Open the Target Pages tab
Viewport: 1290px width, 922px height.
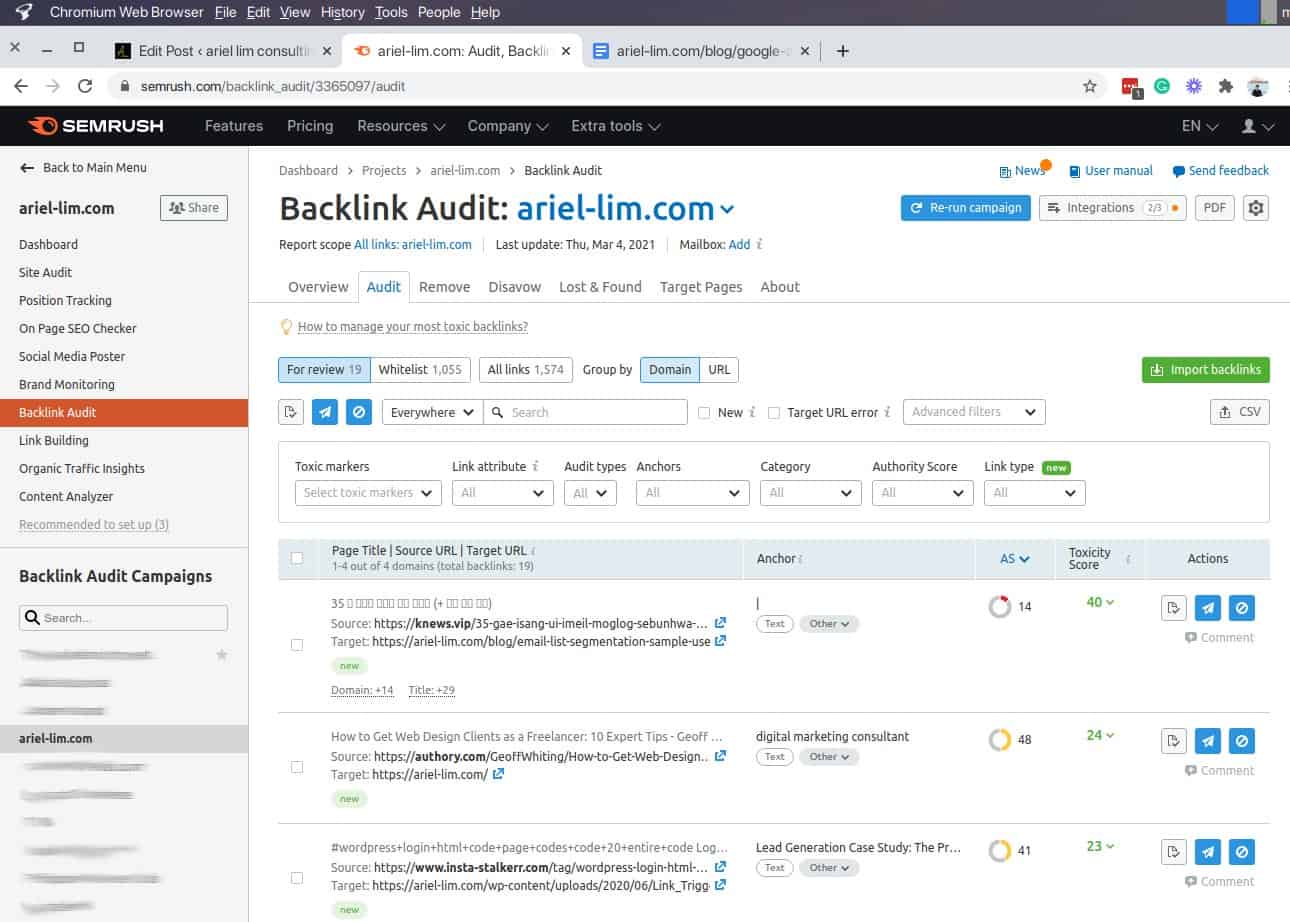[x=701, y=287]
